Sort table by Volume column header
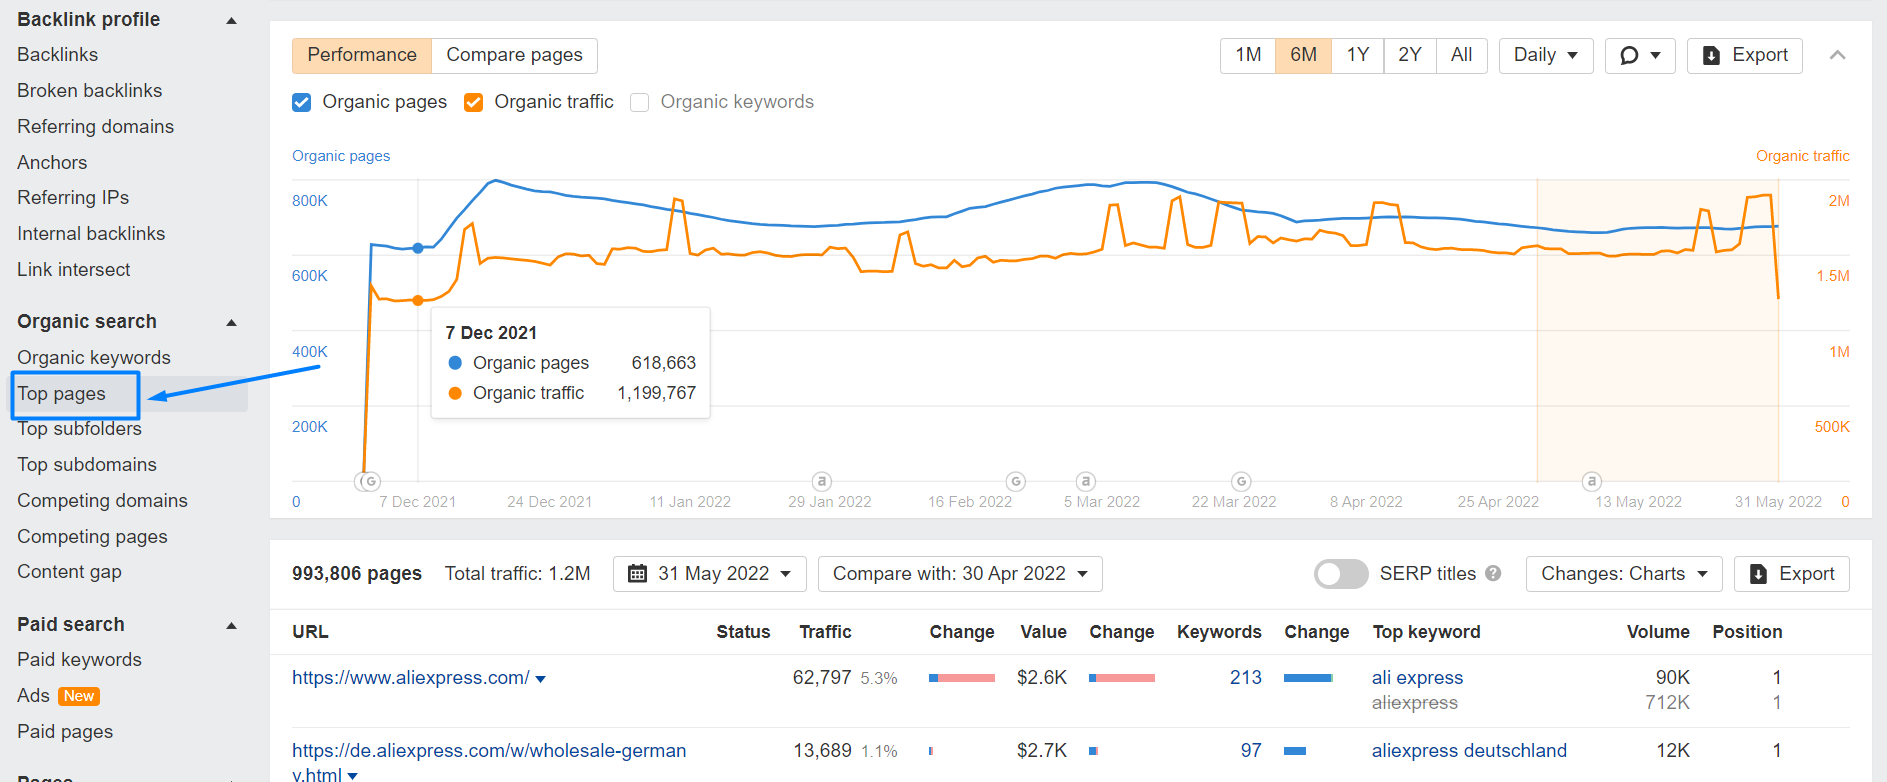The width and height of the screenshot is (1887, 782). [1658, 632]
